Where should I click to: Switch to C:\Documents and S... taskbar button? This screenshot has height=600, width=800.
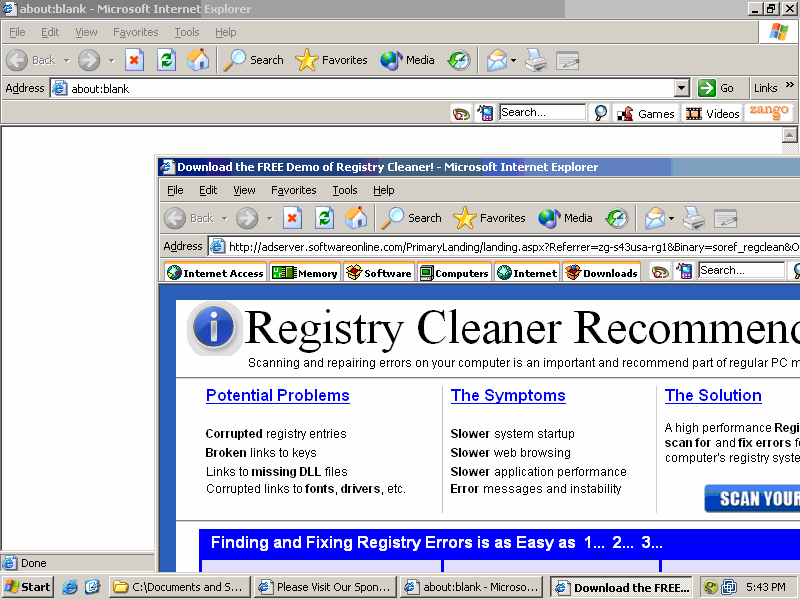180,587
